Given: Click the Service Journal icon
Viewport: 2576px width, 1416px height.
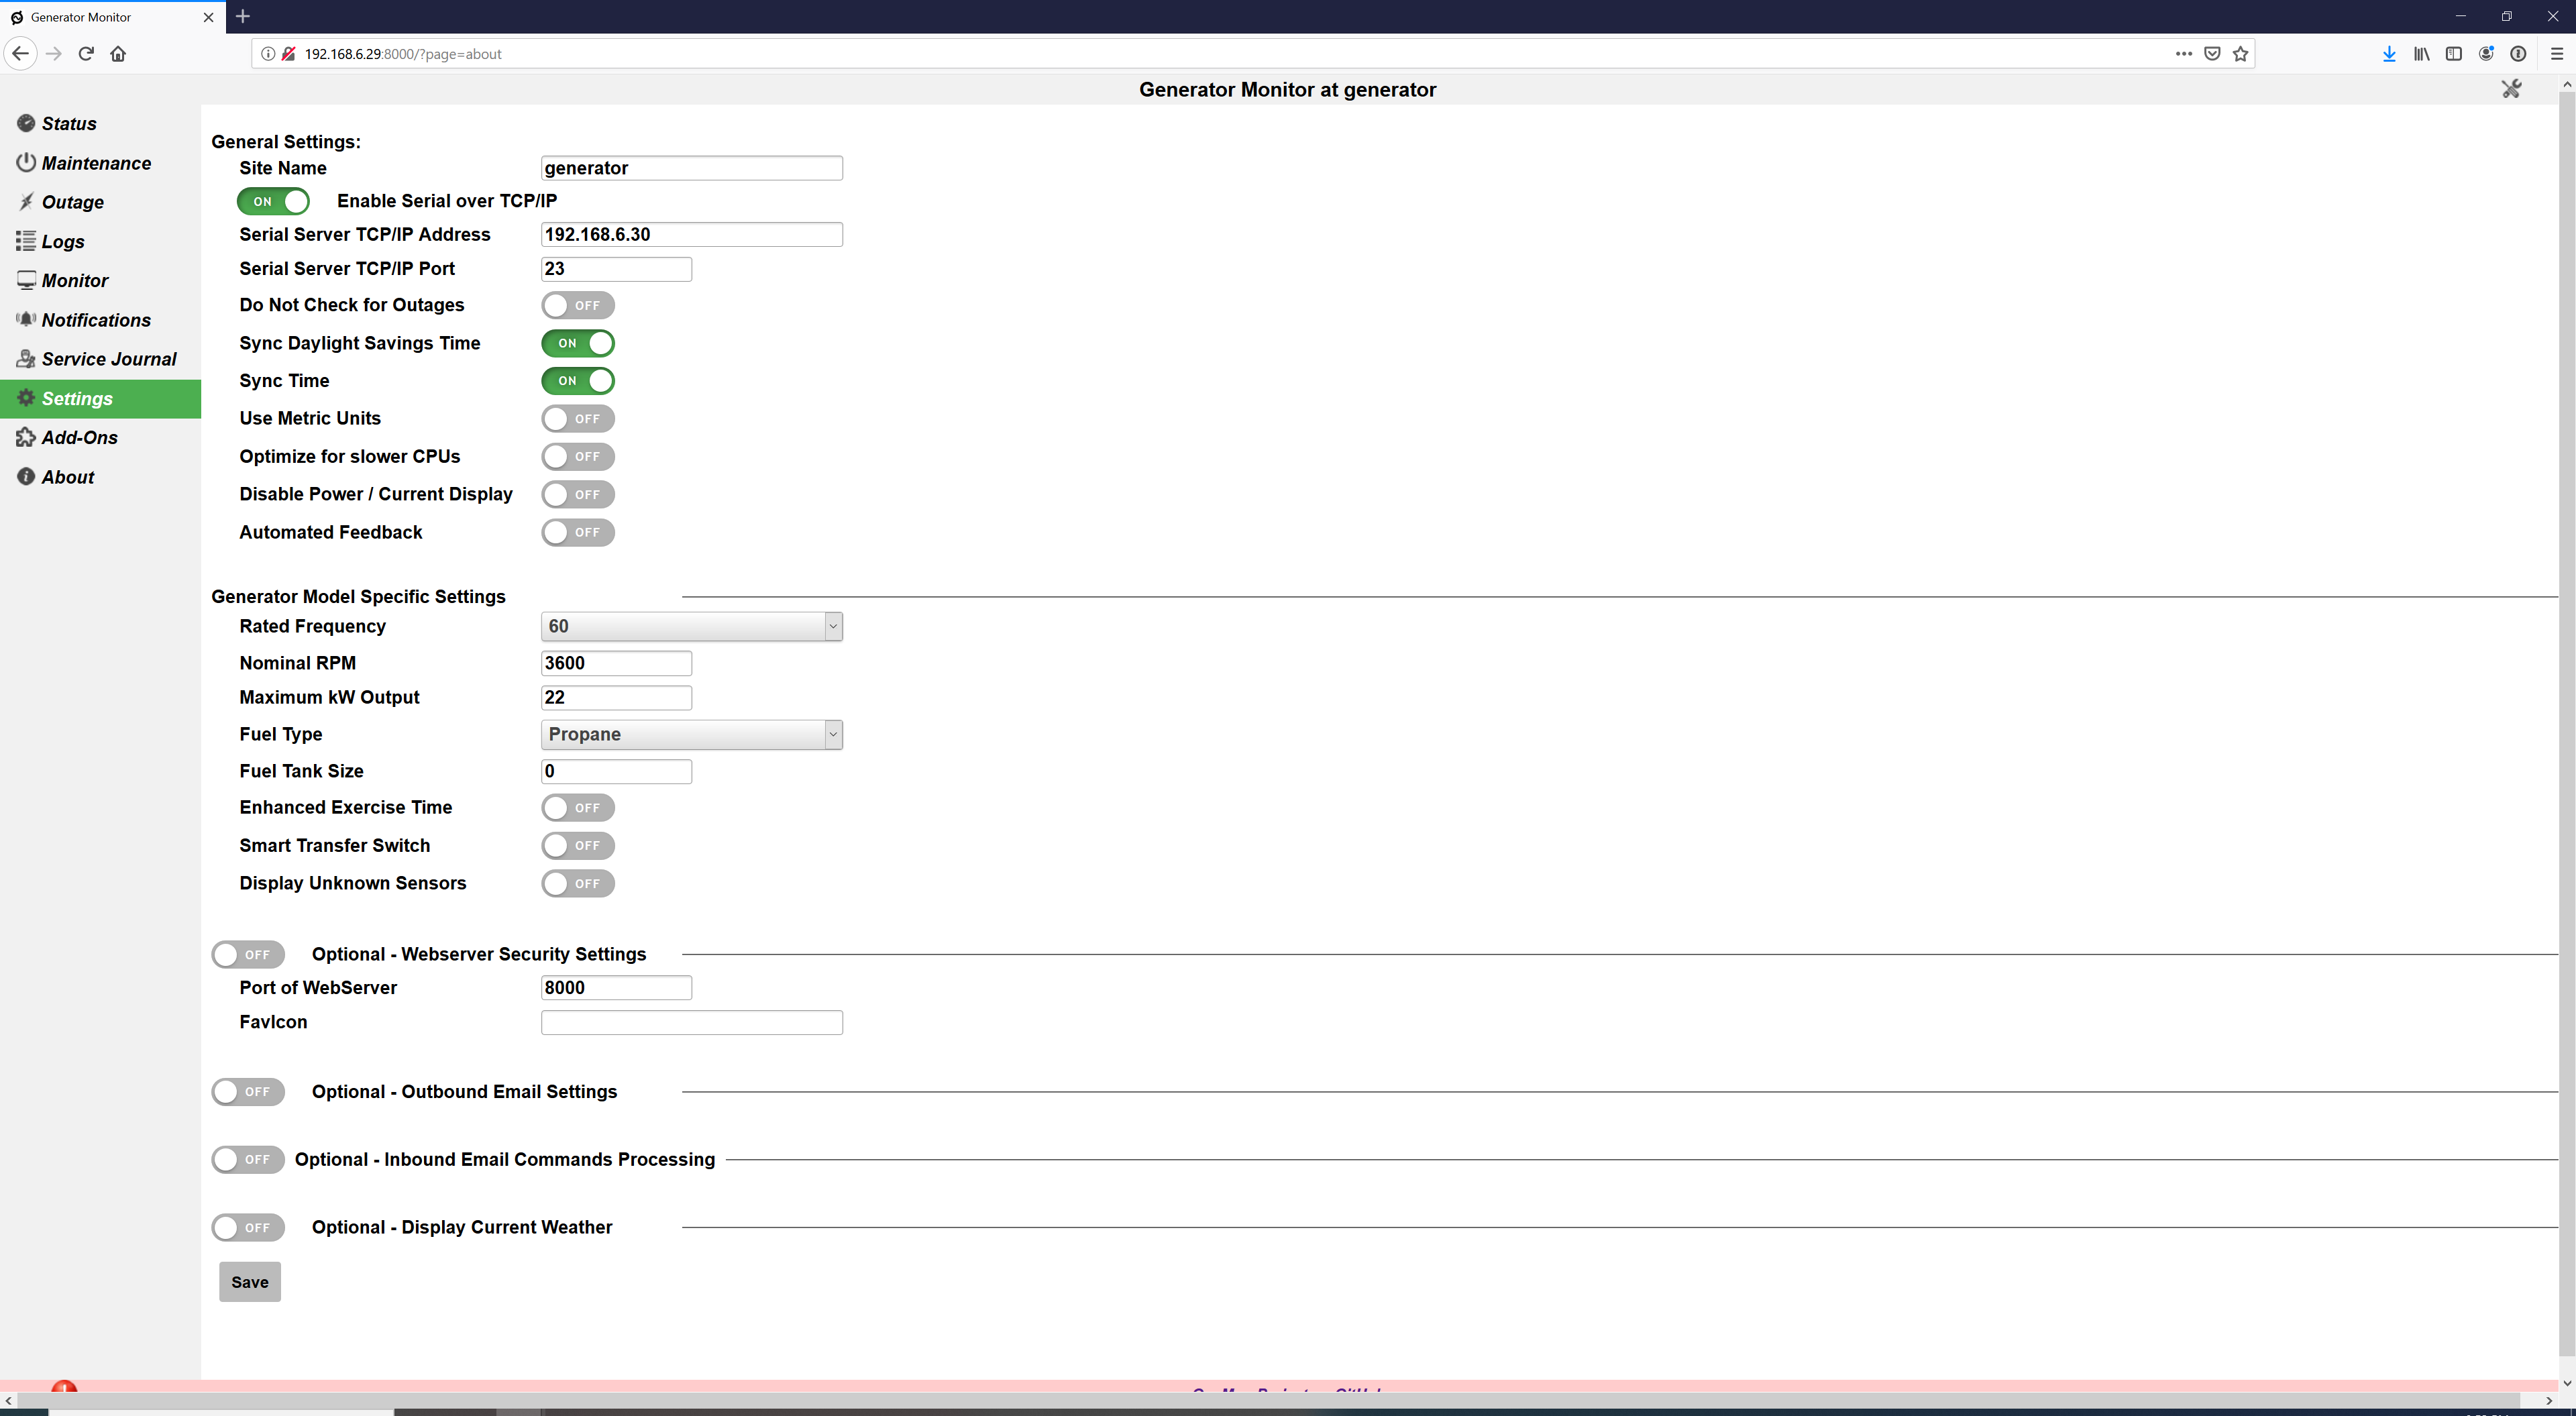Looking at the screenshot, I should [26, 358].
